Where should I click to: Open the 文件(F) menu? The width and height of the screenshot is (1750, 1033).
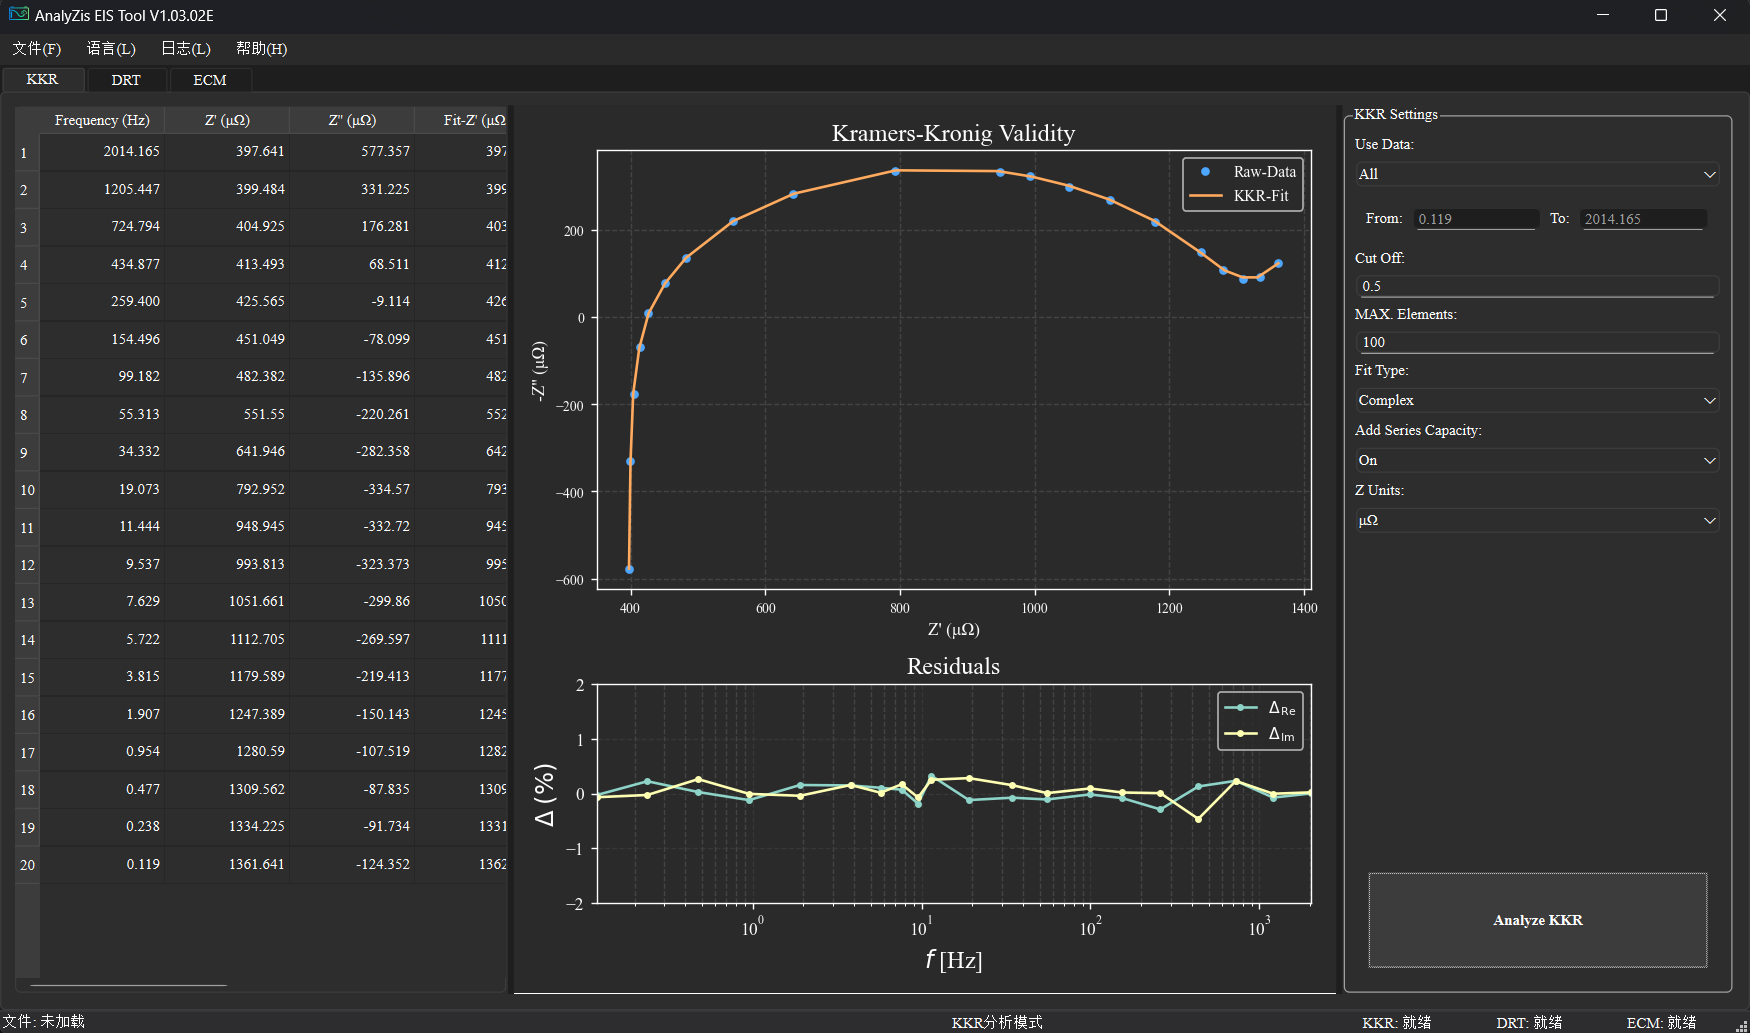[37, 49]
